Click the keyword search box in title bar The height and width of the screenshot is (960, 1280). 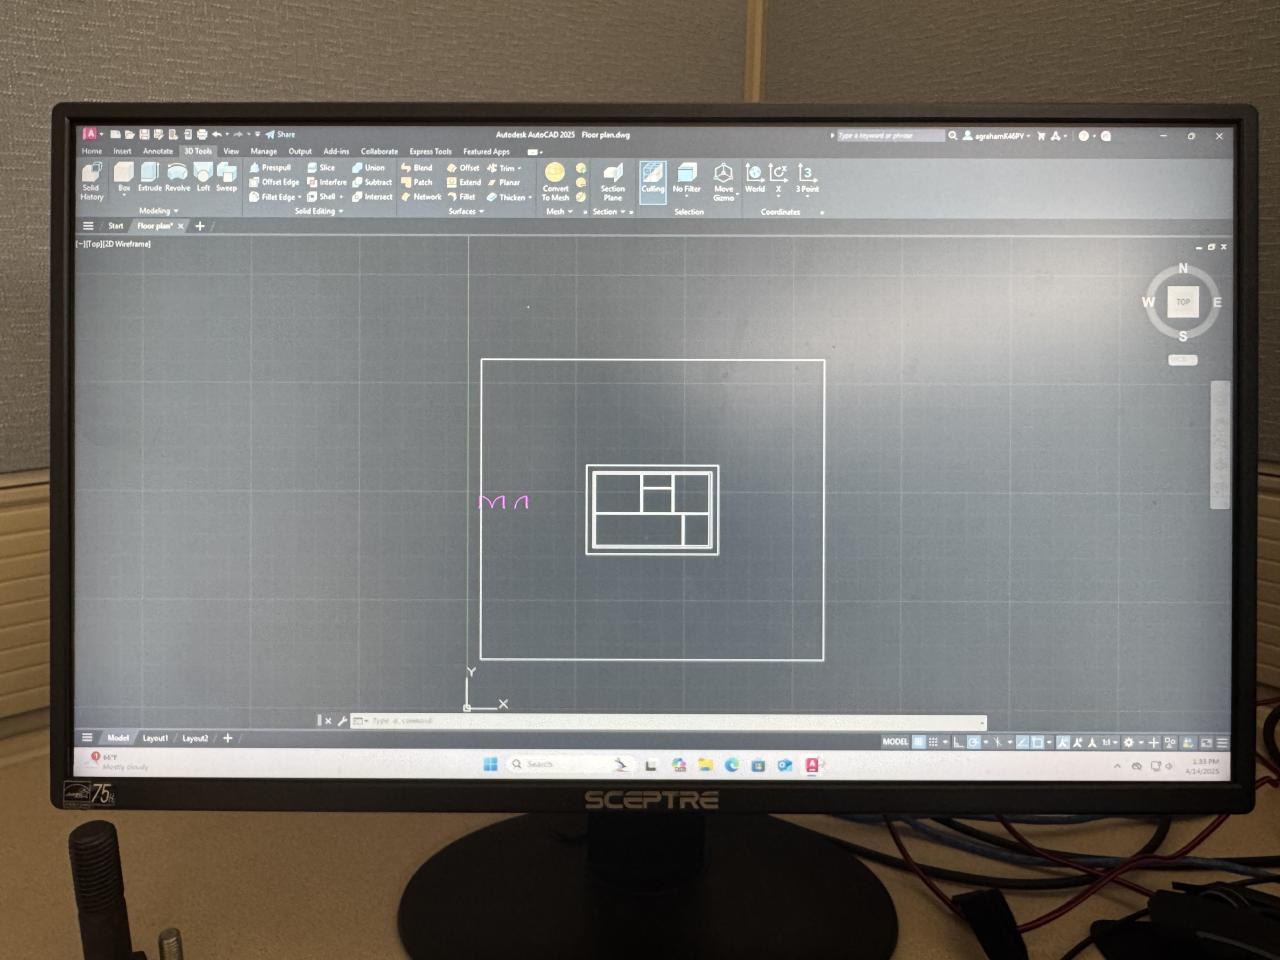coord(890,135)
